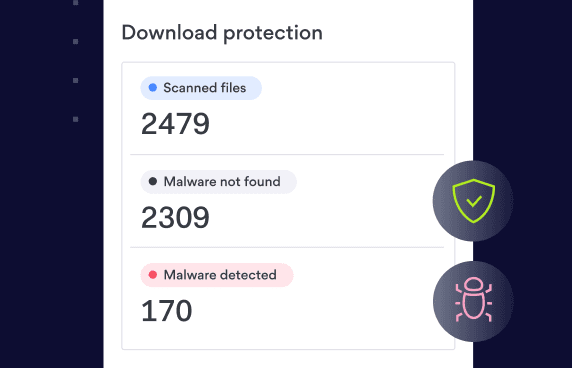
Task: Click the dark dot in Malware not found badge
Action: (x=153, y=181)
